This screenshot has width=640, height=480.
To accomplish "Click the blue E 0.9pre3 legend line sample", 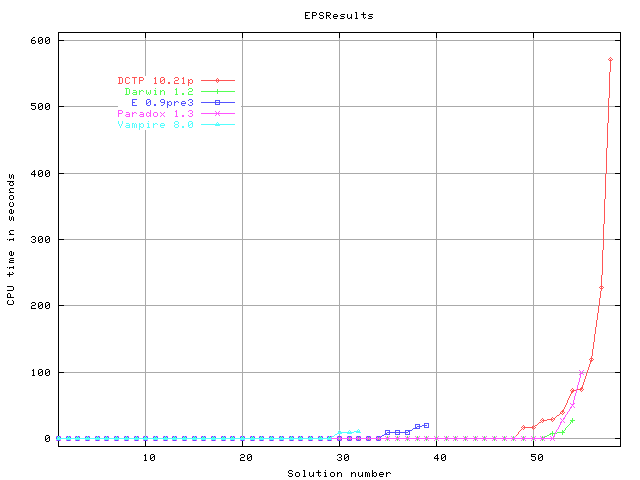I will click(218, 103).
